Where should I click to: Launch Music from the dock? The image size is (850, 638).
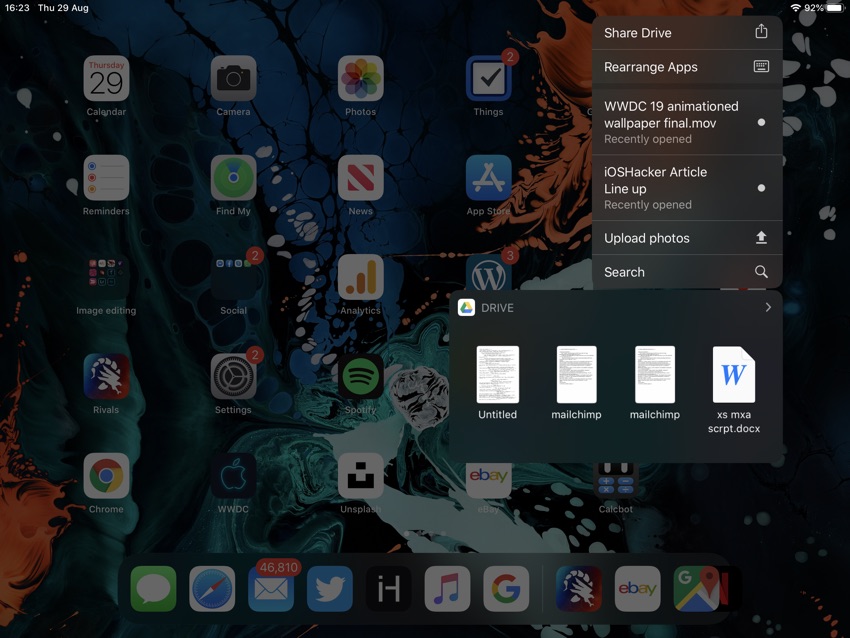pos(447,589)
